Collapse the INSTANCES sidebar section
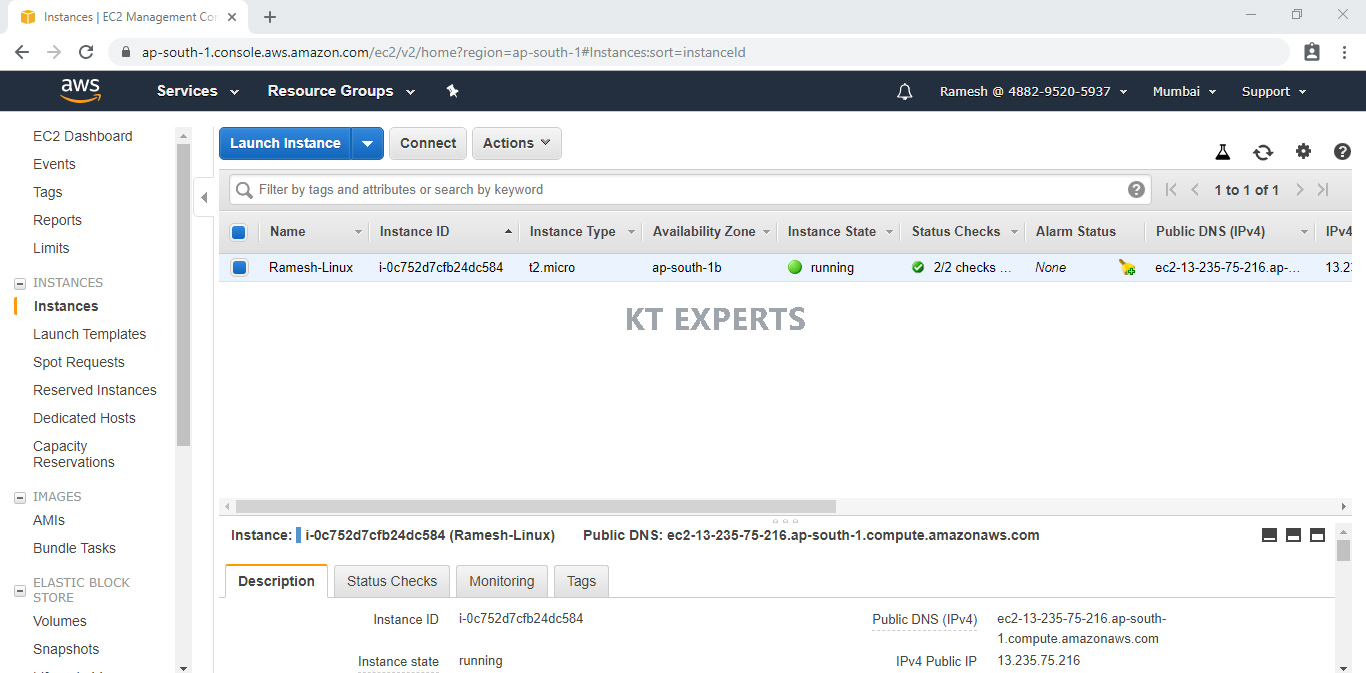Screen dimensions: 1366x673 20,283
